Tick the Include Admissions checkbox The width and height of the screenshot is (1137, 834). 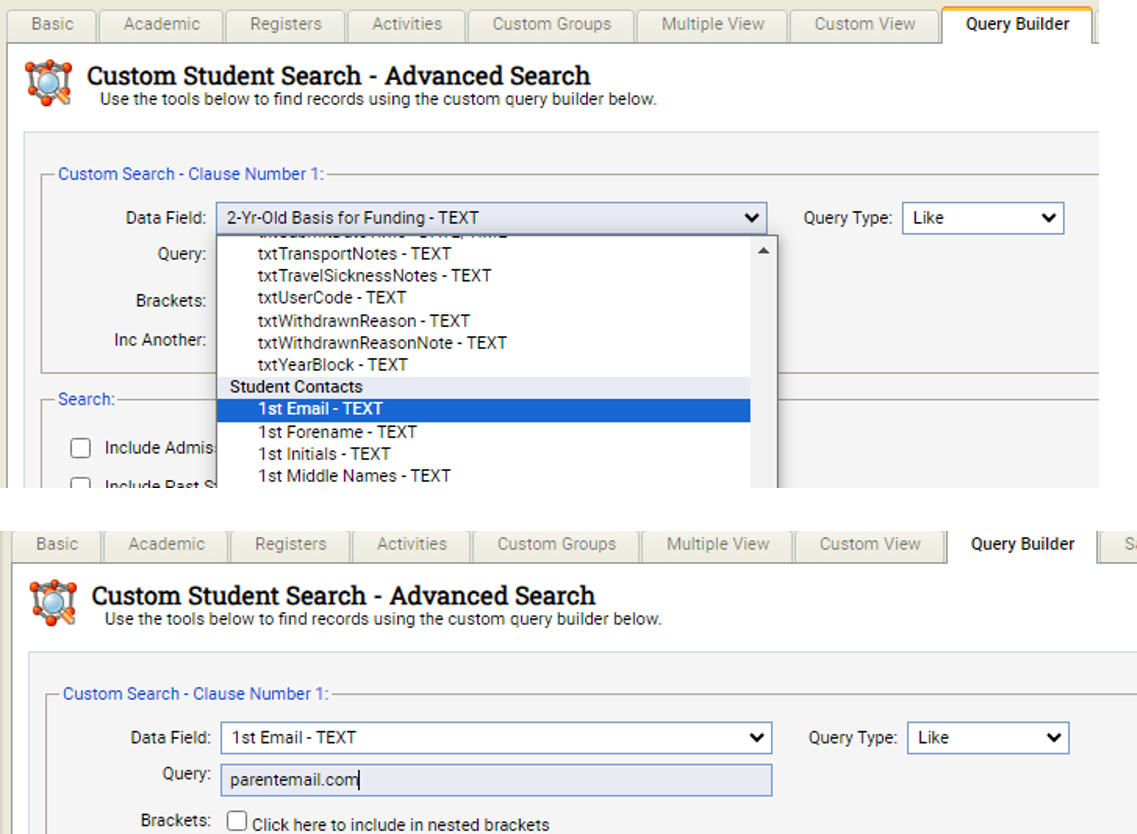click(81, 448)
